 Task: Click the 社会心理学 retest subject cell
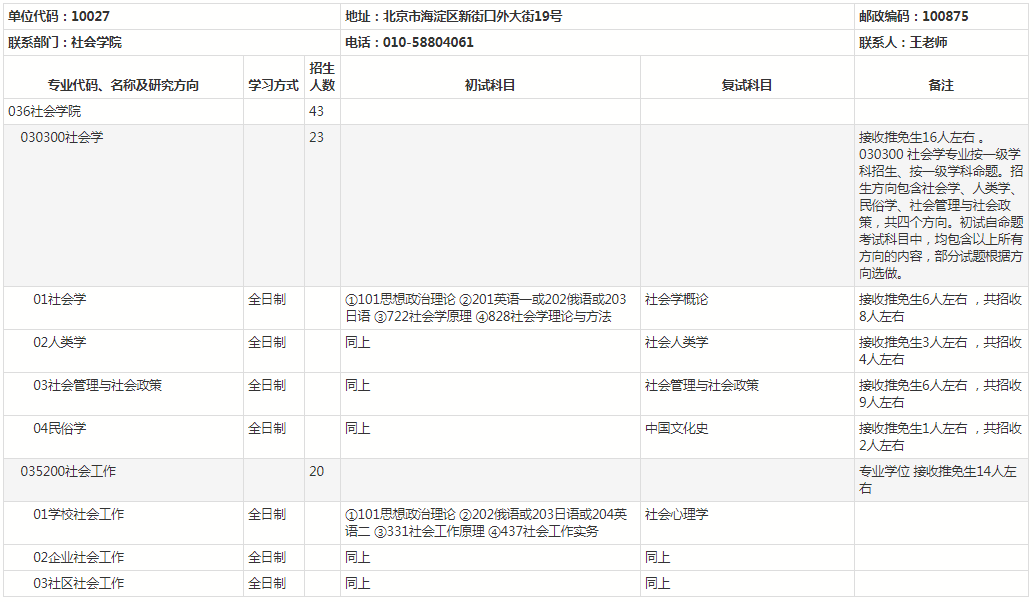[x=677, y=514]
